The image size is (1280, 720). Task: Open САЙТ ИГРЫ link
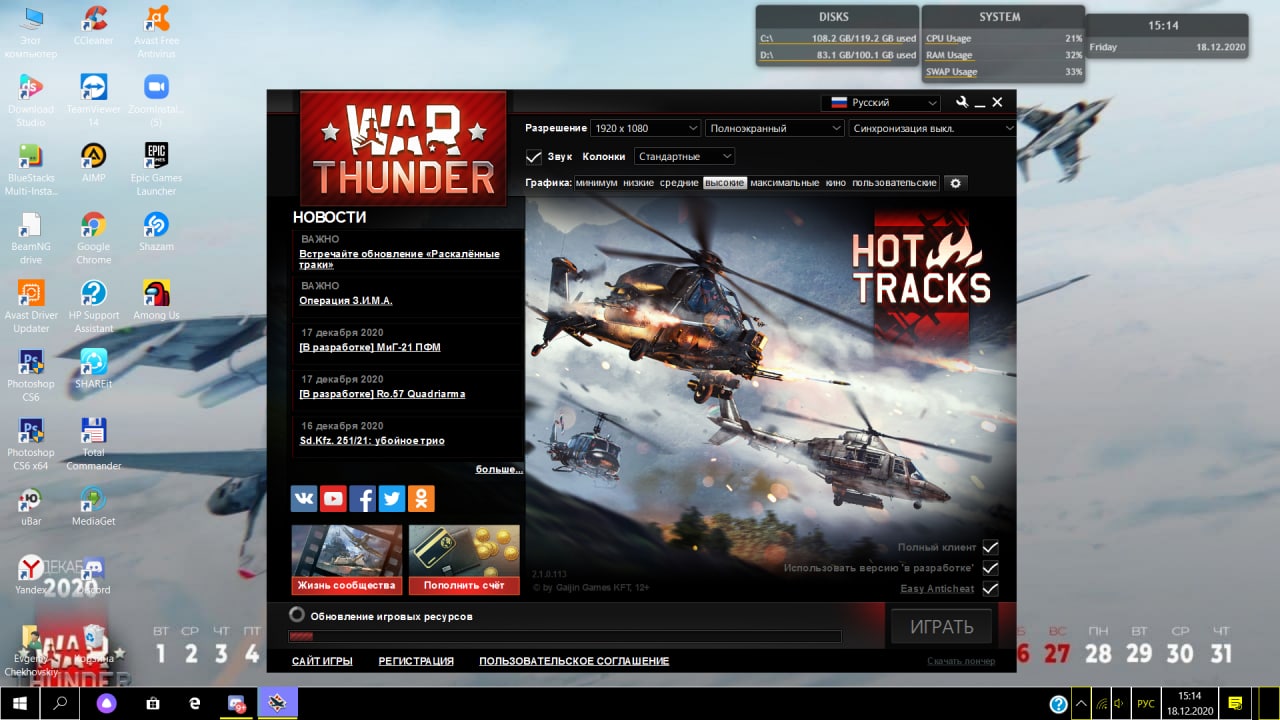pyautogui.click(x=322, y=661)
